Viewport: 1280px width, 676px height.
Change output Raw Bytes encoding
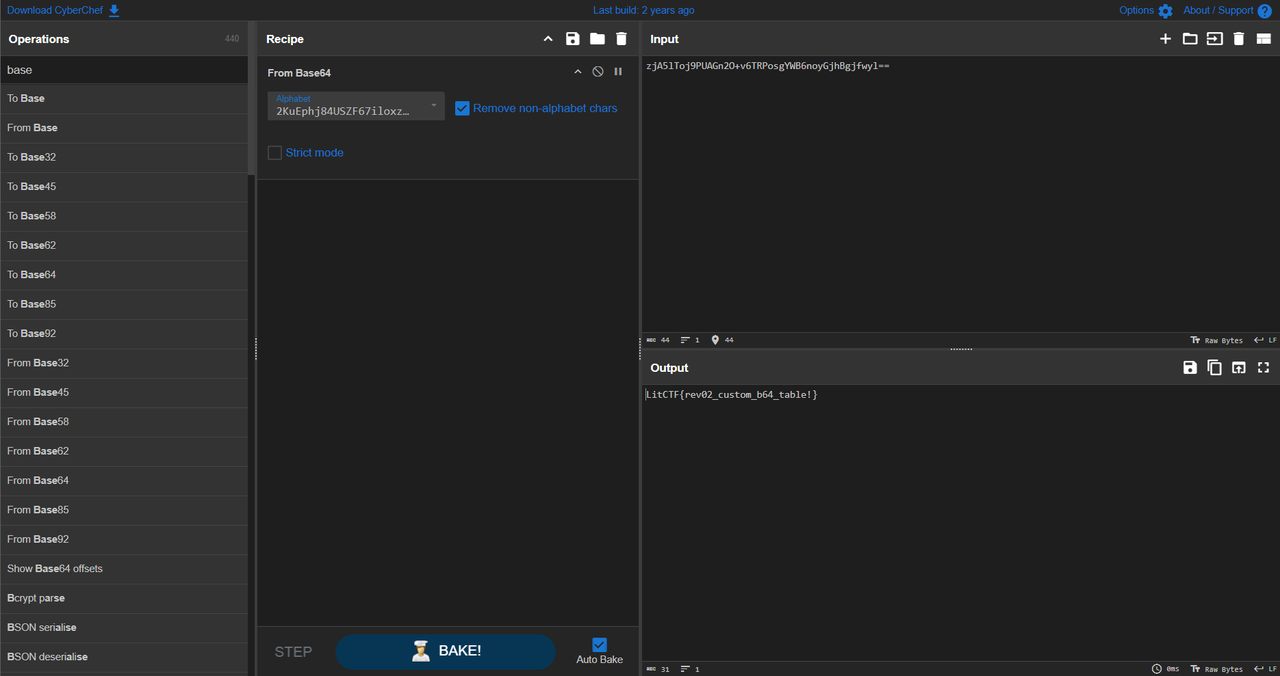(x=1217, y=669)
